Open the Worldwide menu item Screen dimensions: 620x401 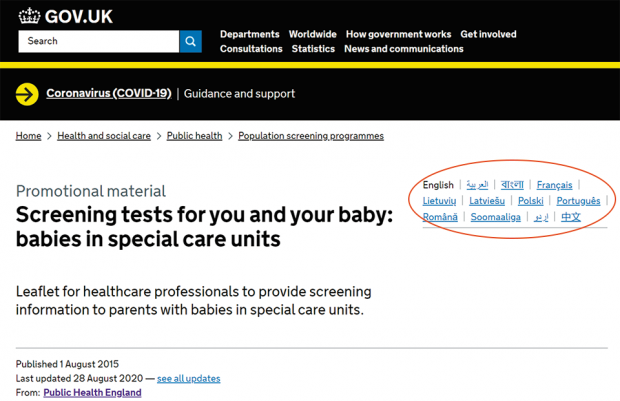click(312, 34)
